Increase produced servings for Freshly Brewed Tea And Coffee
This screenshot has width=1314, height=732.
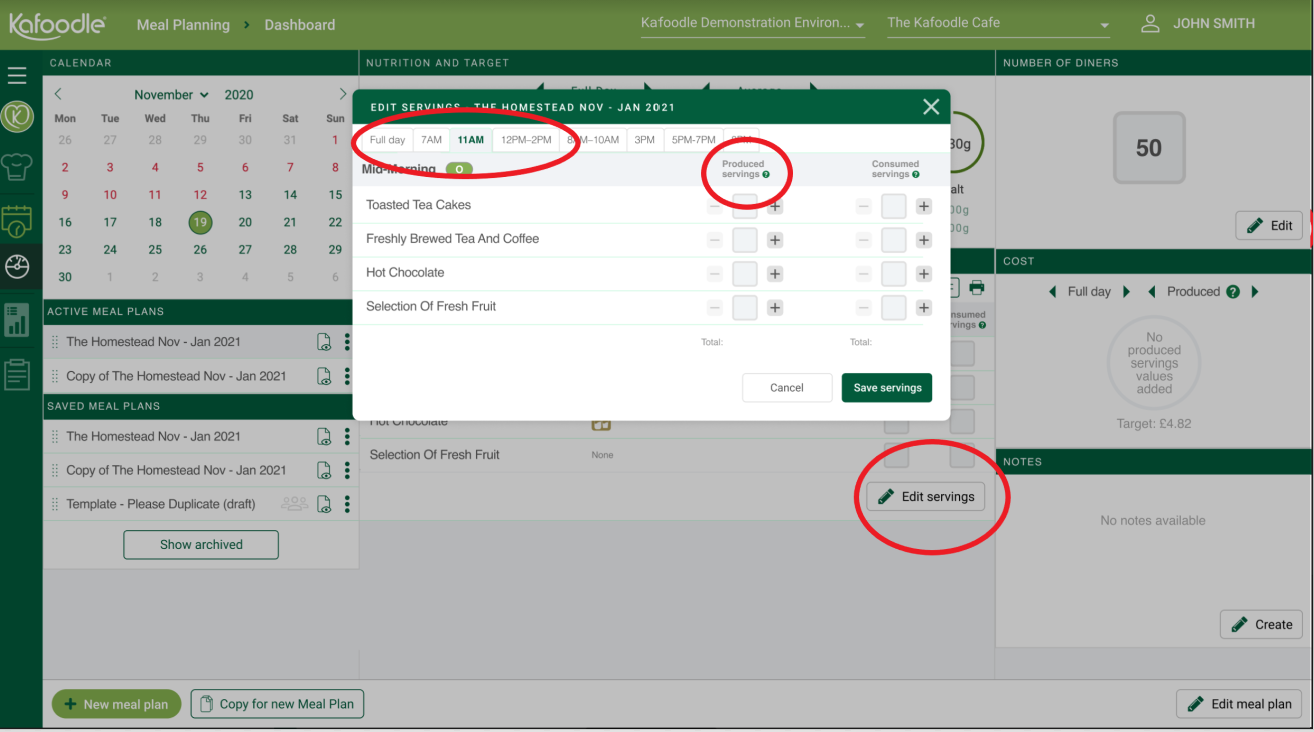point(775,240)
